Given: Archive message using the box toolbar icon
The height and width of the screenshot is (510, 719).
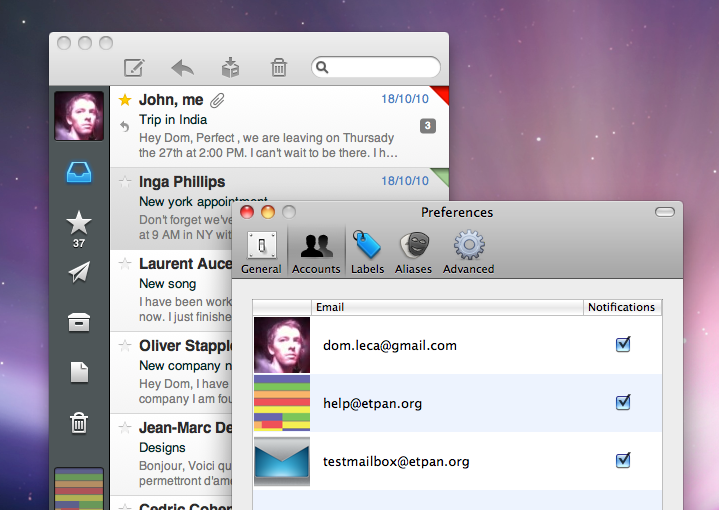Looking at the screenshot, I should tap(230, 67).
